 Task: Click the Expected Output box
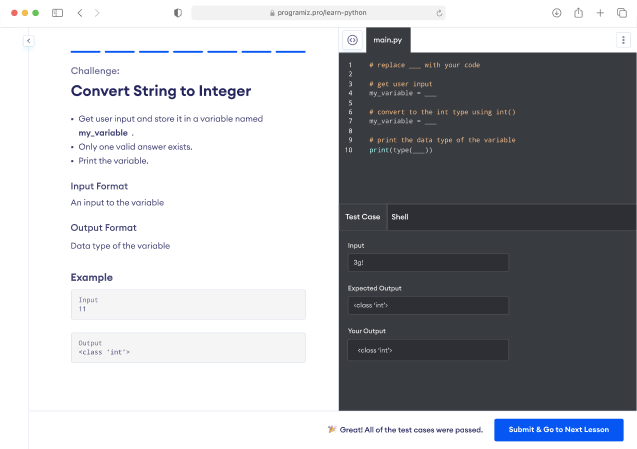(428, 305)
